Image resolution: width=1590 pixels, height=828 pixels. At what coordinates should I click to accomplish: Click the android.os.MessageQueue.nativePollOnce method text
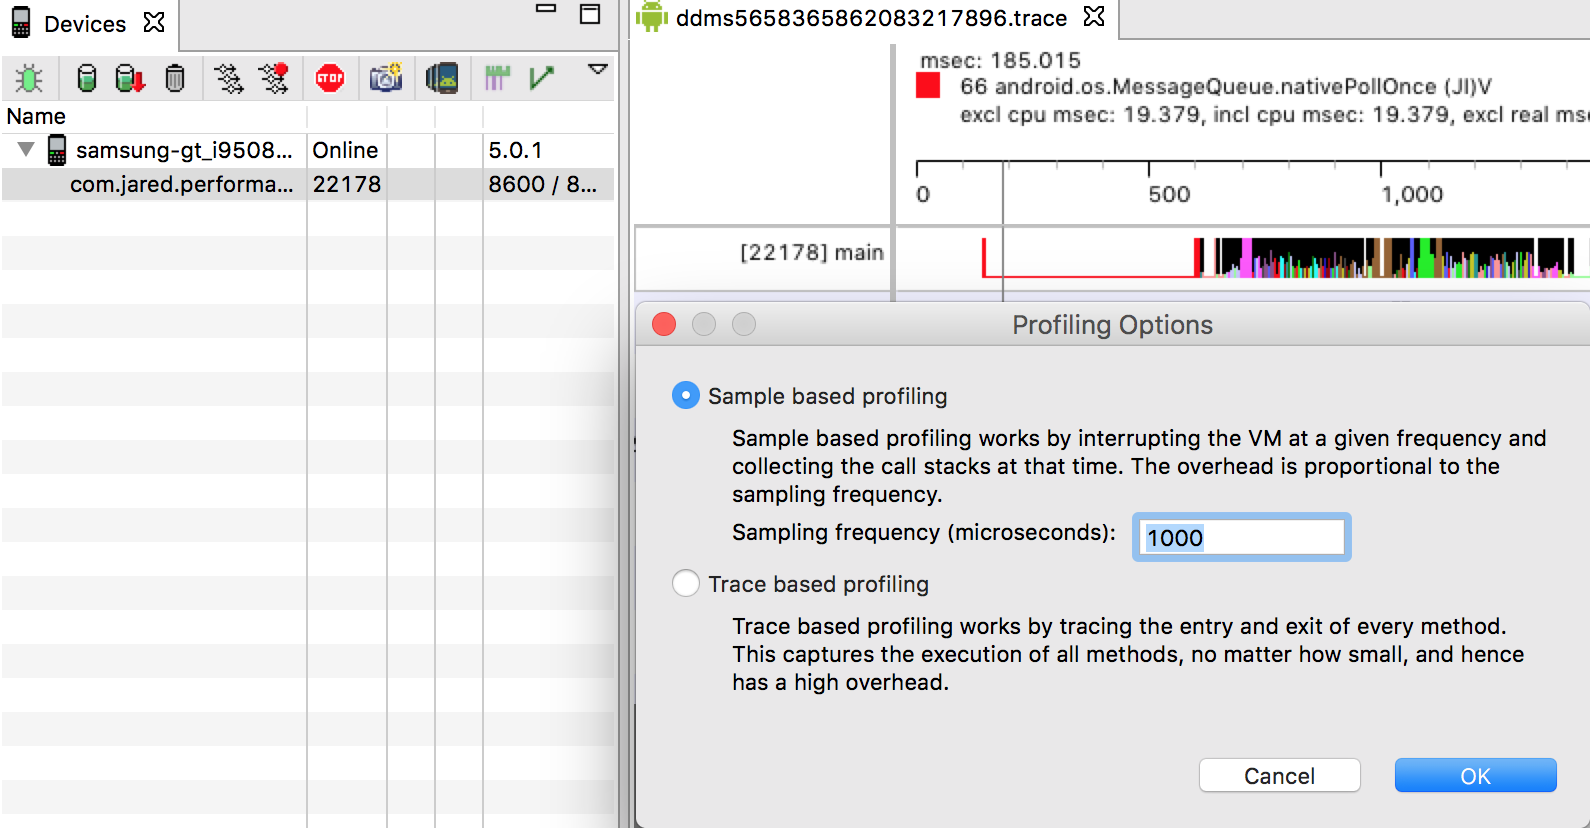pos(1225,86)
